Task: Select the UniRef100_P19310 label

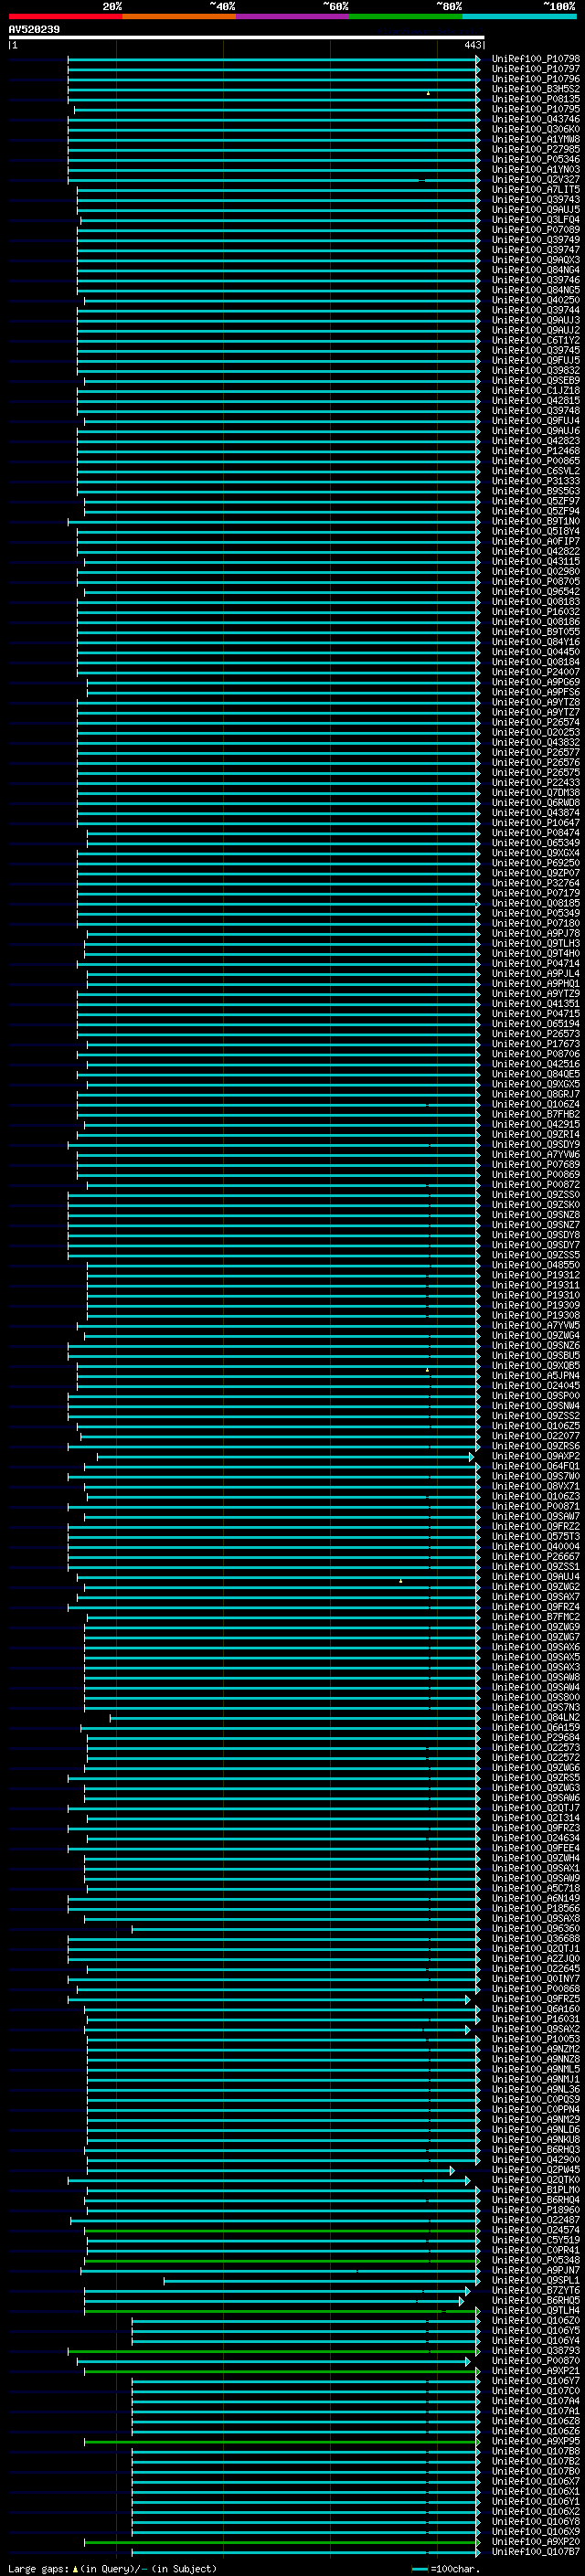Action: [x=536, y=1295]
